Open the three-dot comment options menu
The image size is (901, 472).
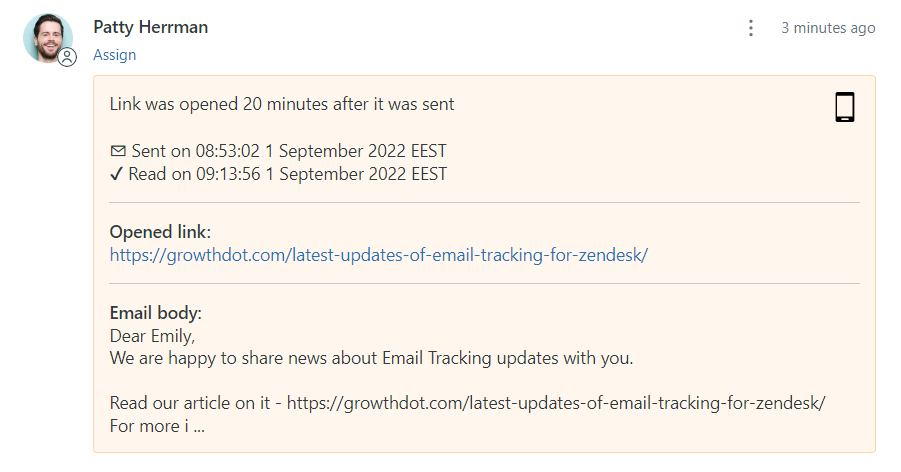(750, 28)
